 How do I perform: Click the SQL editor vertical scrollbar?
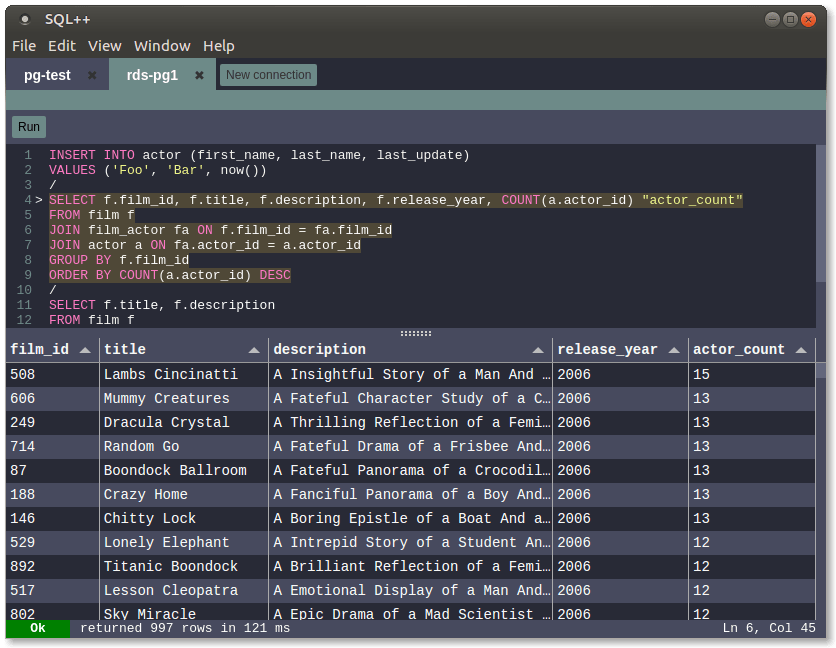click(821, 213)
